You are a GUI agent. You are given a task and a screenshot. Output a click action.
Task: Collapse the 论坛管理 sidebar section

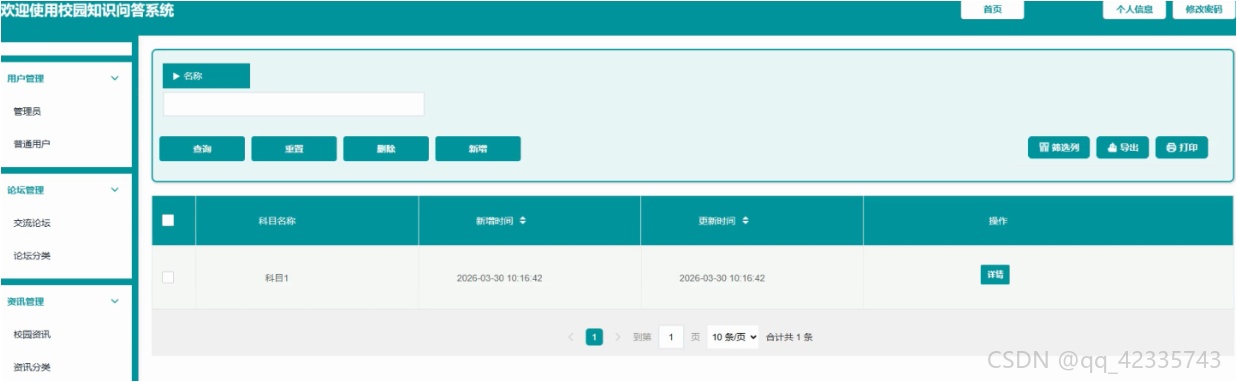point(114,190)
